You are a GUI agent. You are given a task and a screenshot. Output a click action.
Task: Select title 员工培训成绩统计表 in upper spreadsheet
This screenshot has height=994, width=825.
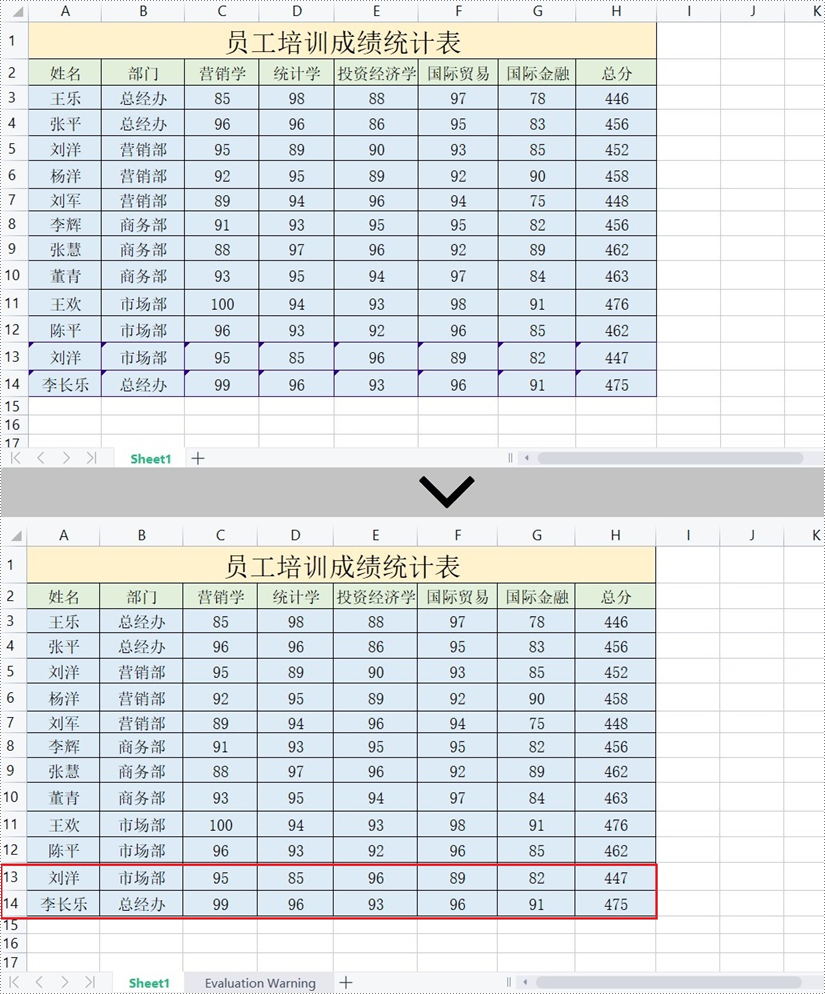[342, 41]
